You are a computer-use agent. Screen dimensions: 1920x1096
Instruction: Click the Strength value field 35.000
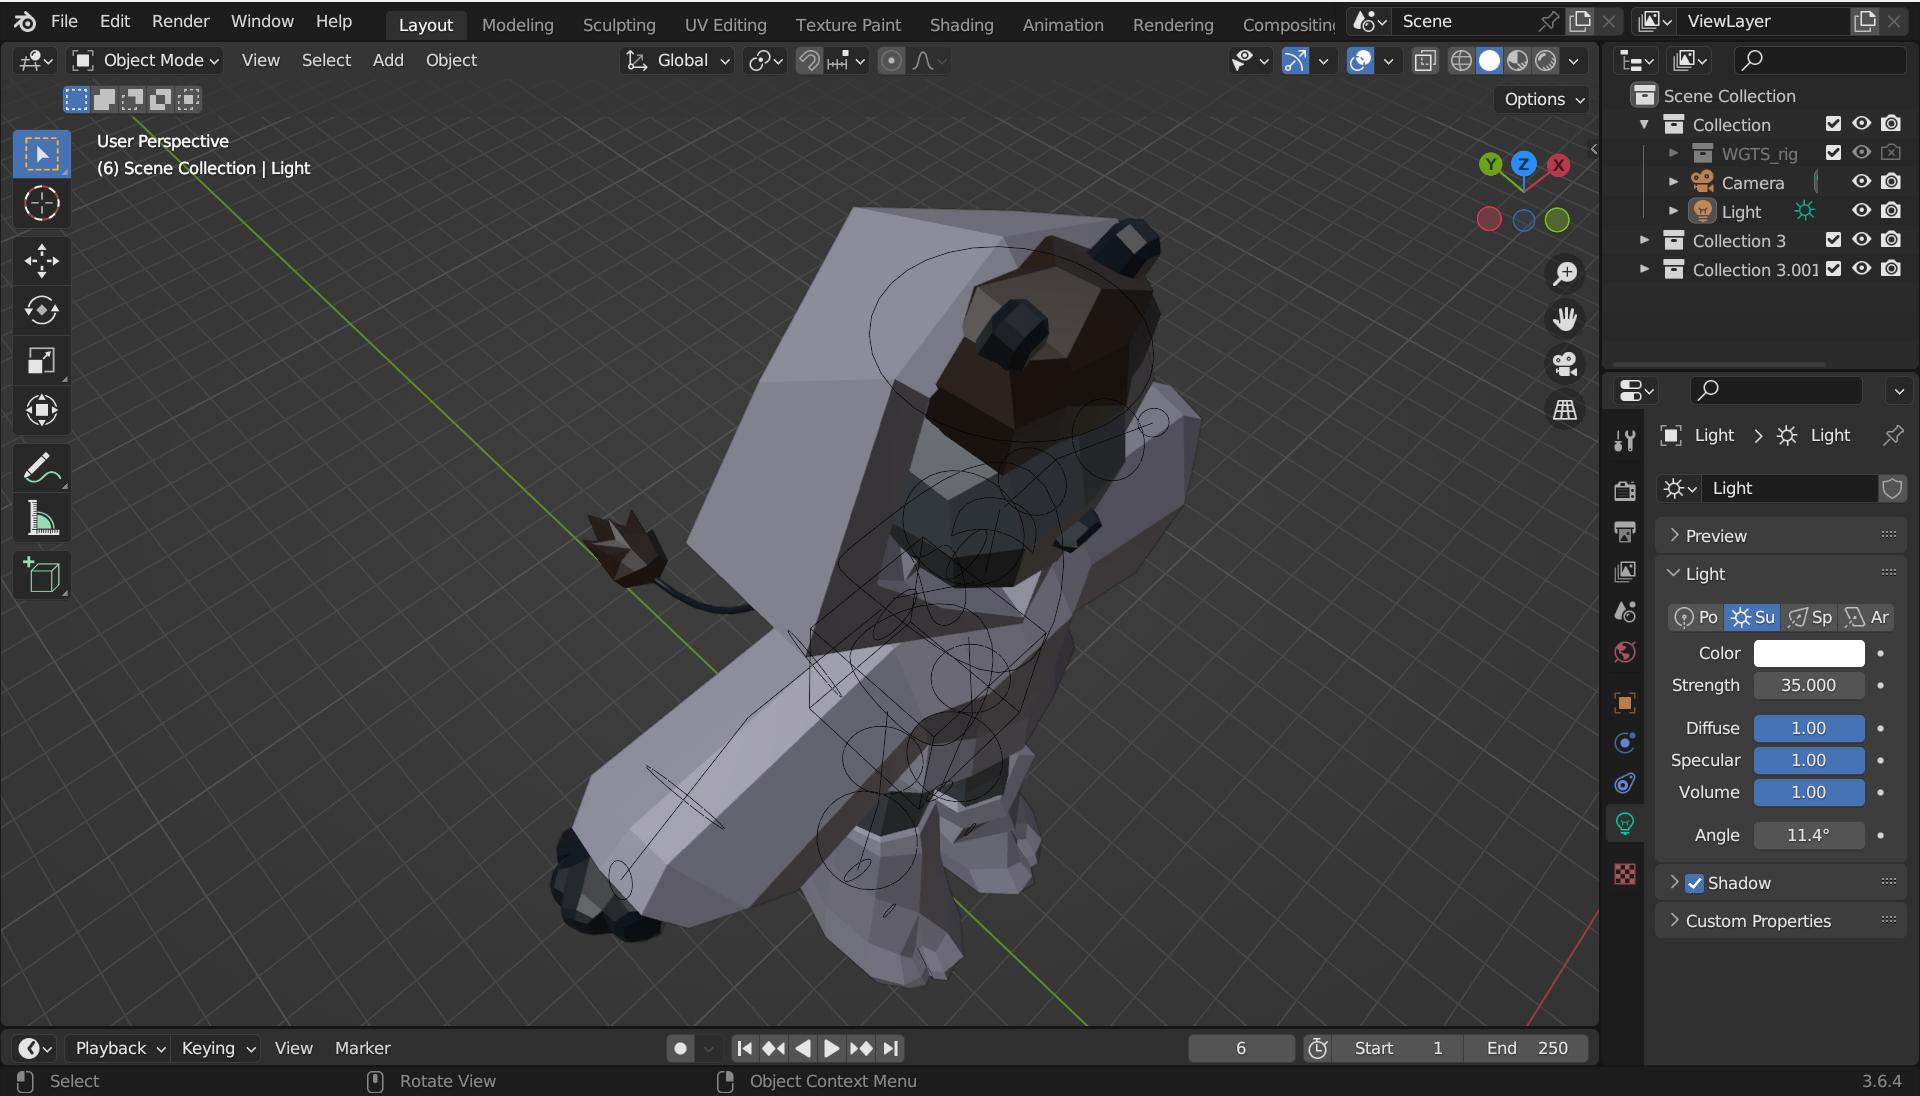tap(1809, 685)
